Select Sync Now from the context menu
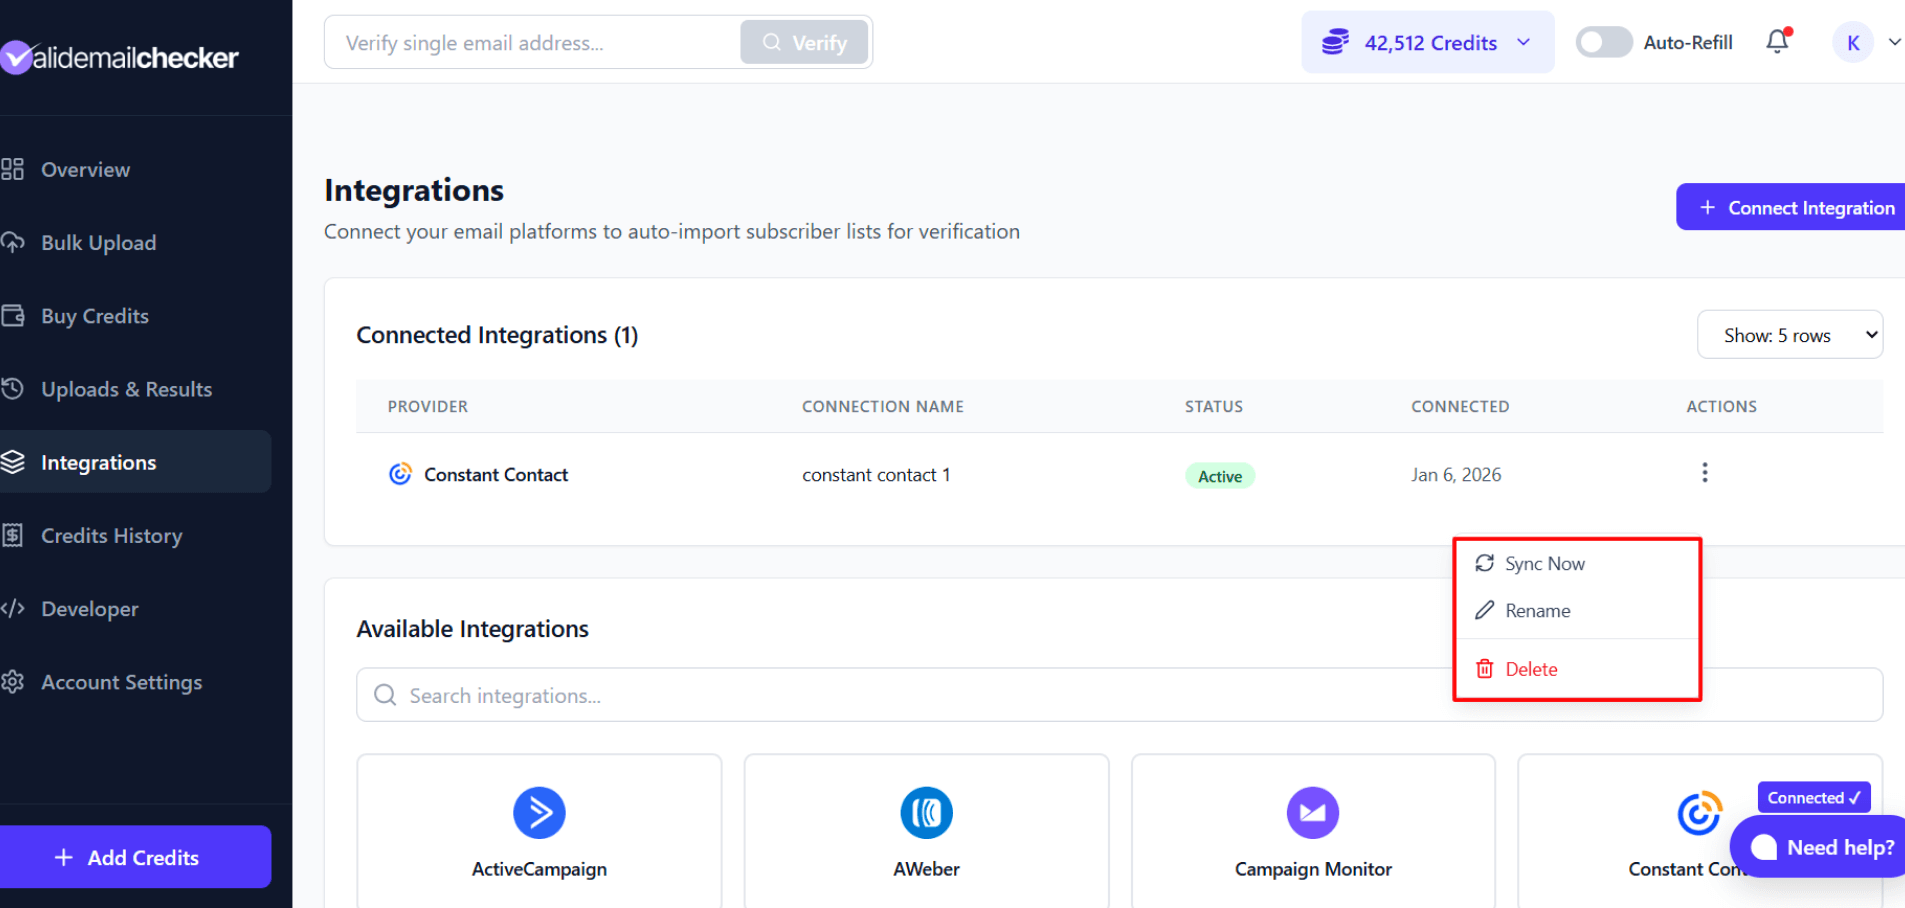The height and width of the screenshot is (908, 1905). point(1544,563)
